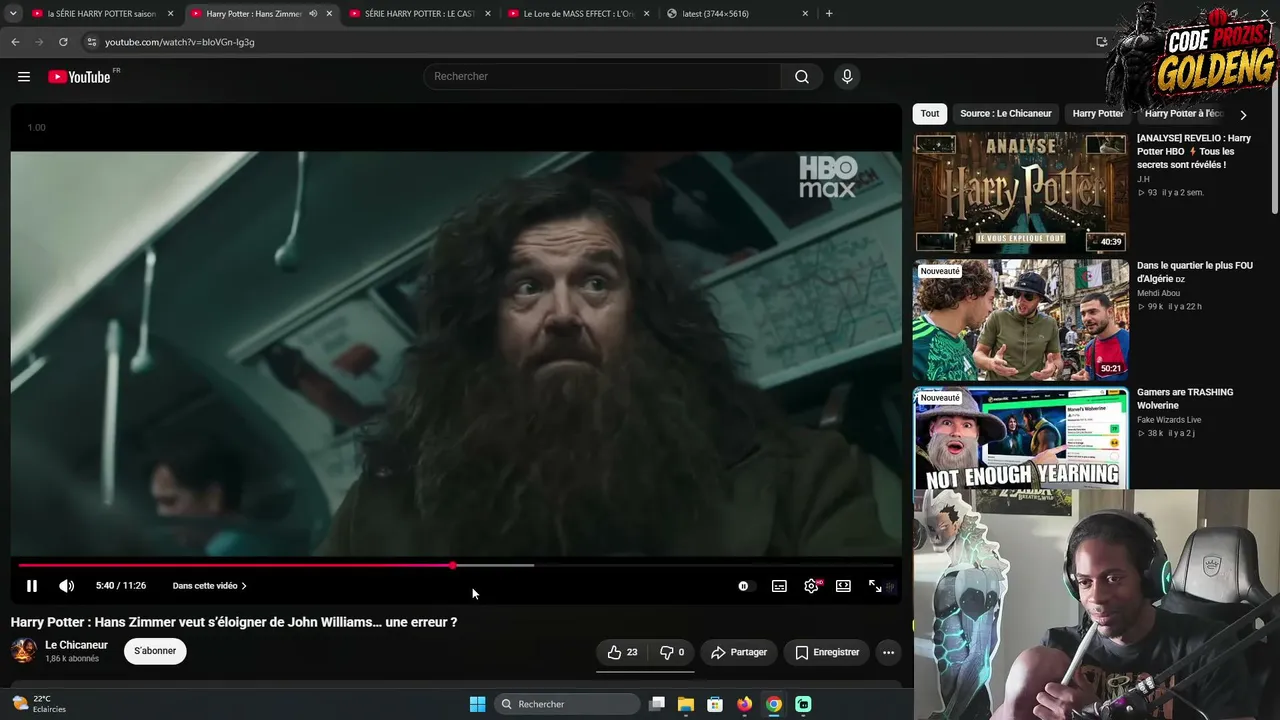Toggle the autoplay switch in player
The width and height of the screenshot is (1280, 720).
click(x=744, y=586)
